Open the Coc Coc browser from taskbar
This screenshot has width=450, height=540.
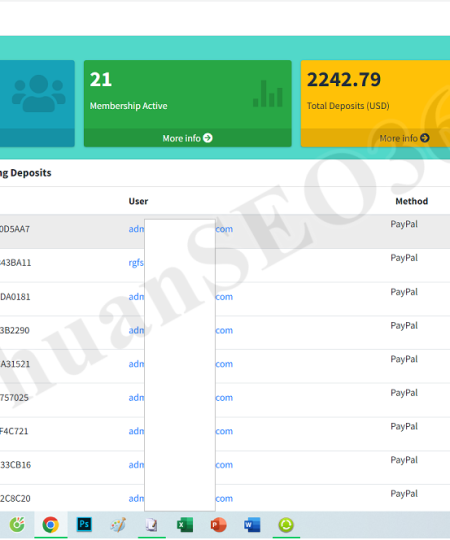17,525
